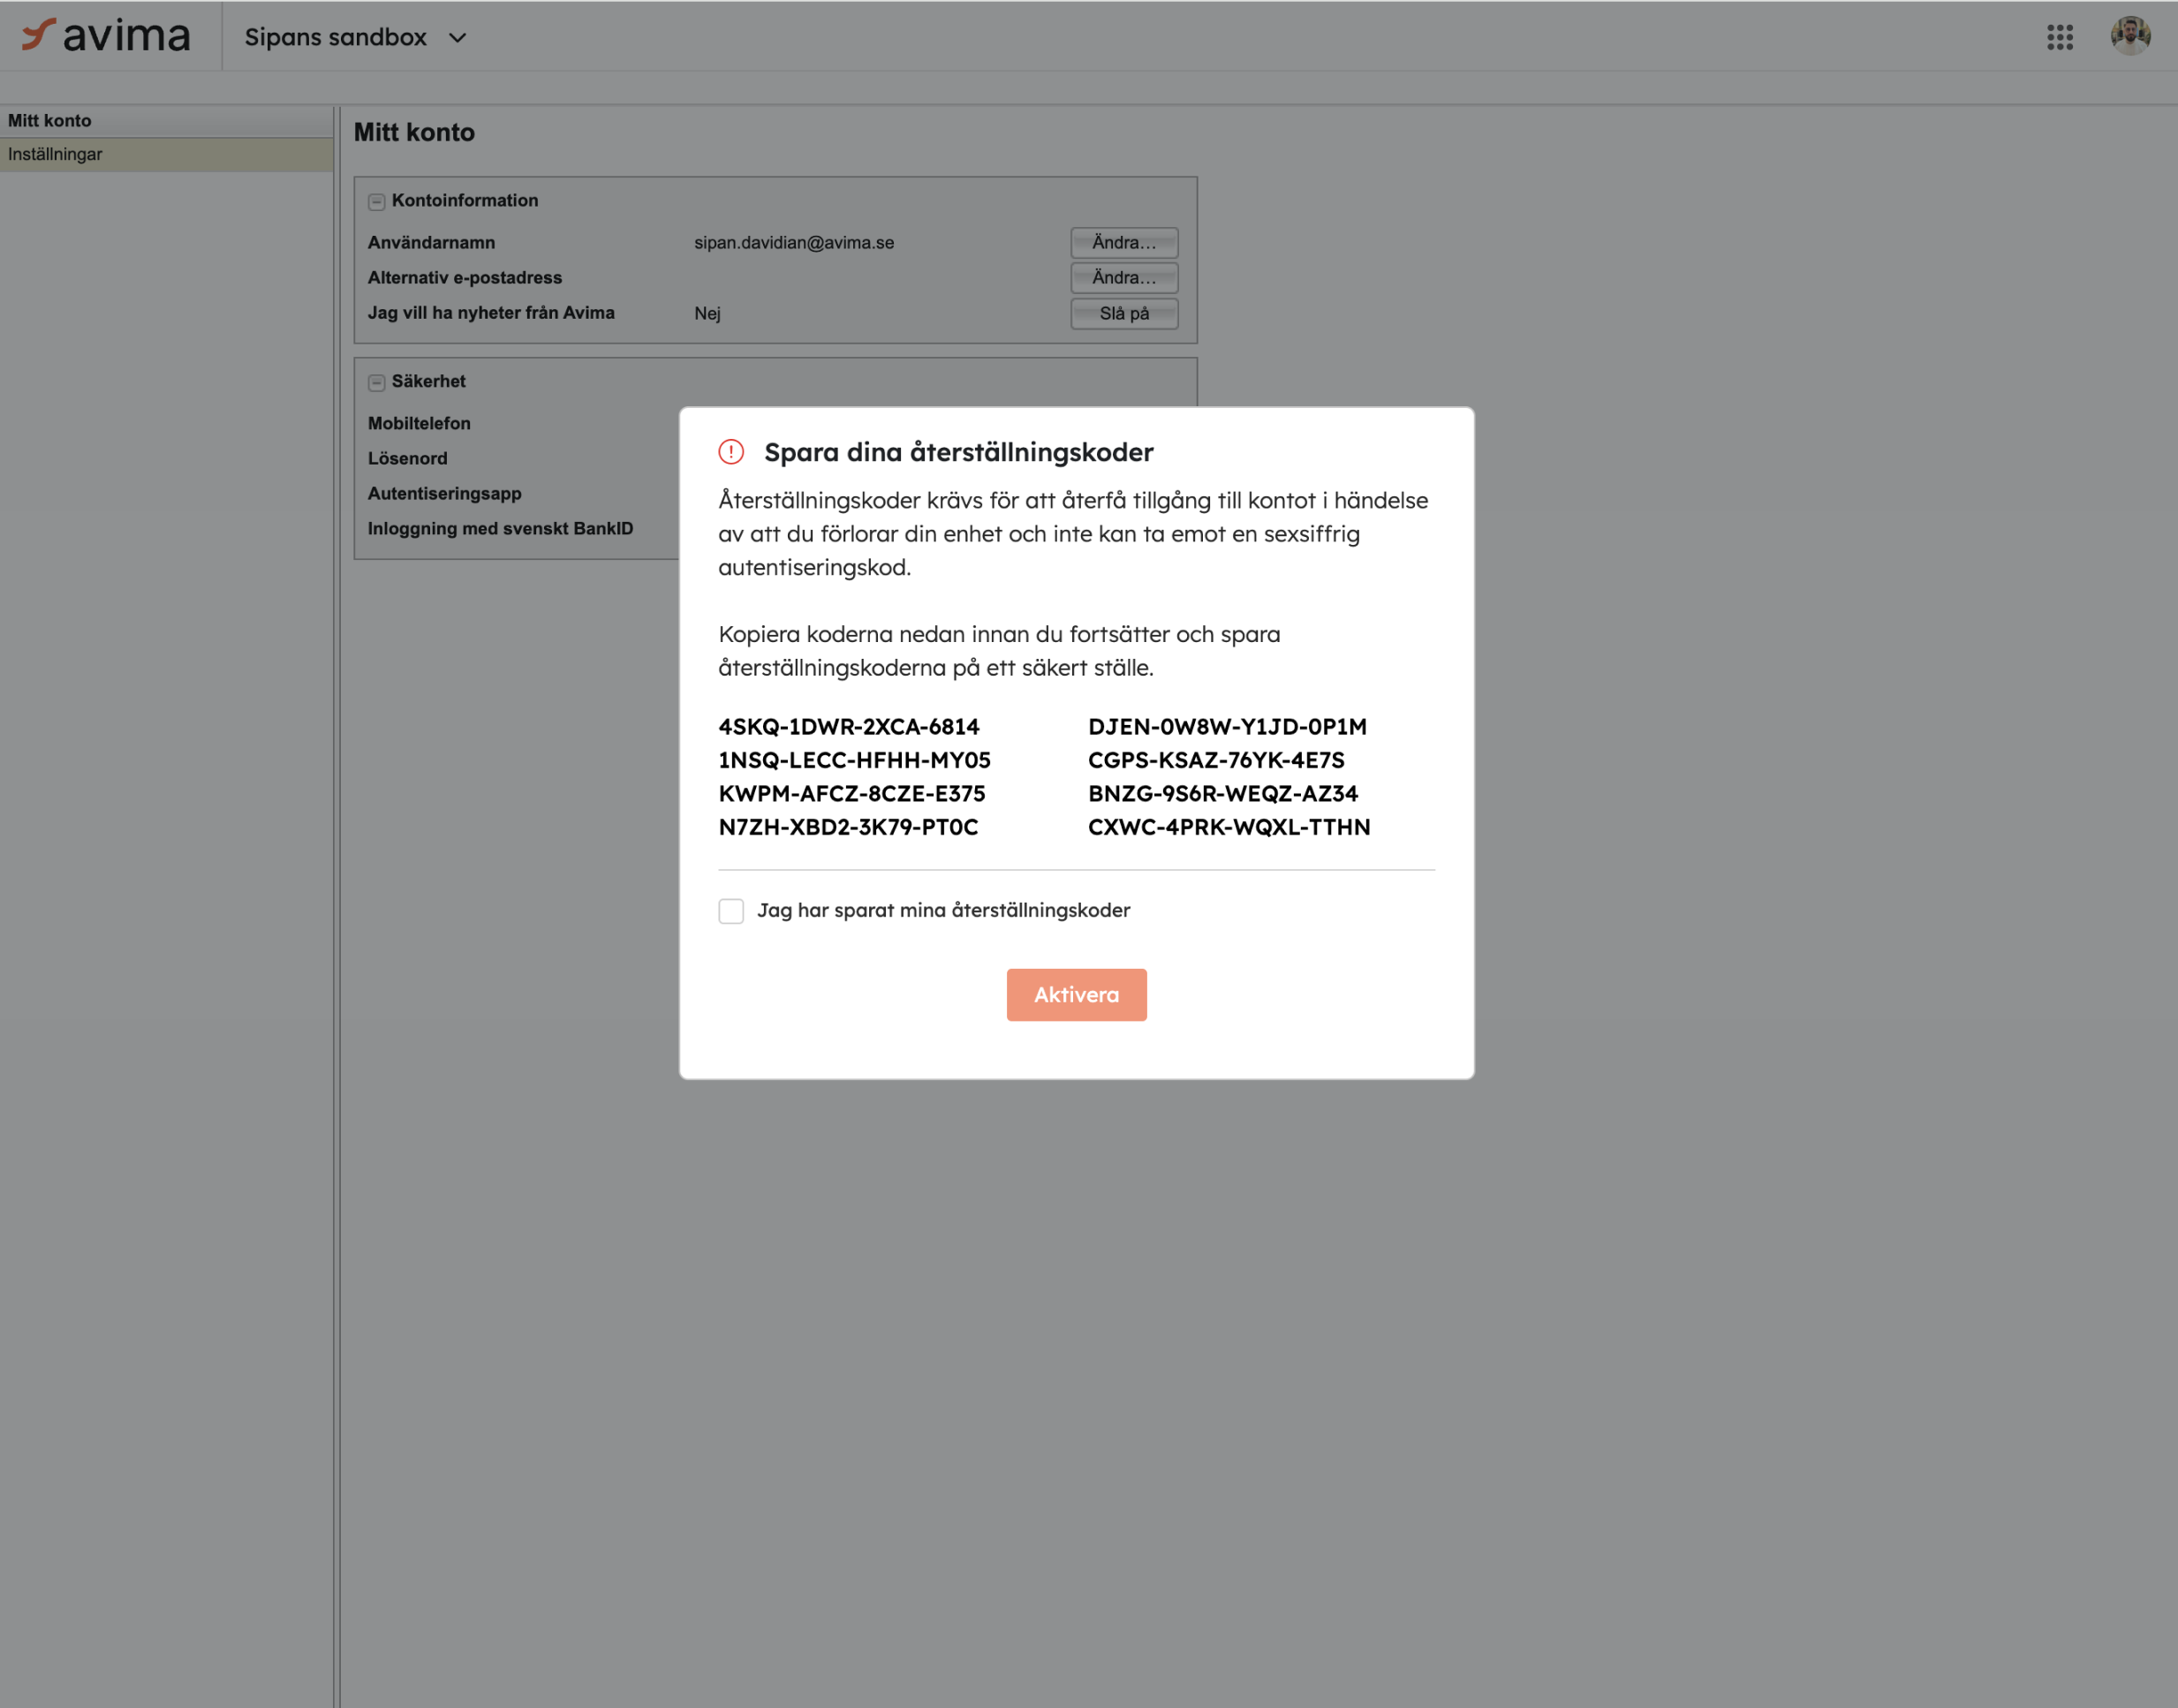The width and height of the screenshot is (2178, 1708).
Task: Open the user profile avatar
Action: pos(2130,36)
